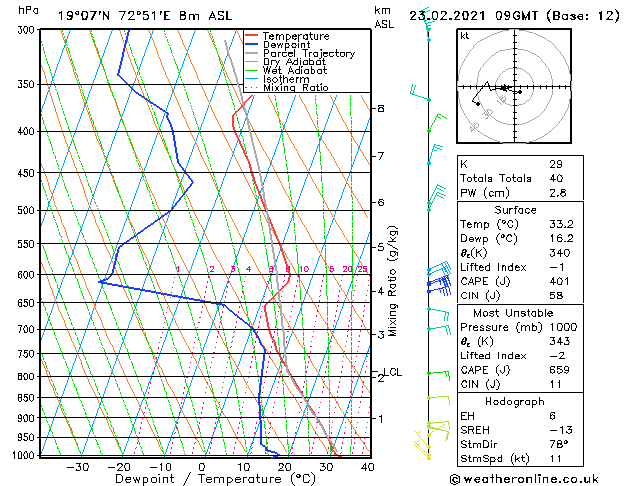This screenshot has width=629, height=486.
Task: Click the Dry Adiabat legend label
Action: point(294,62)
